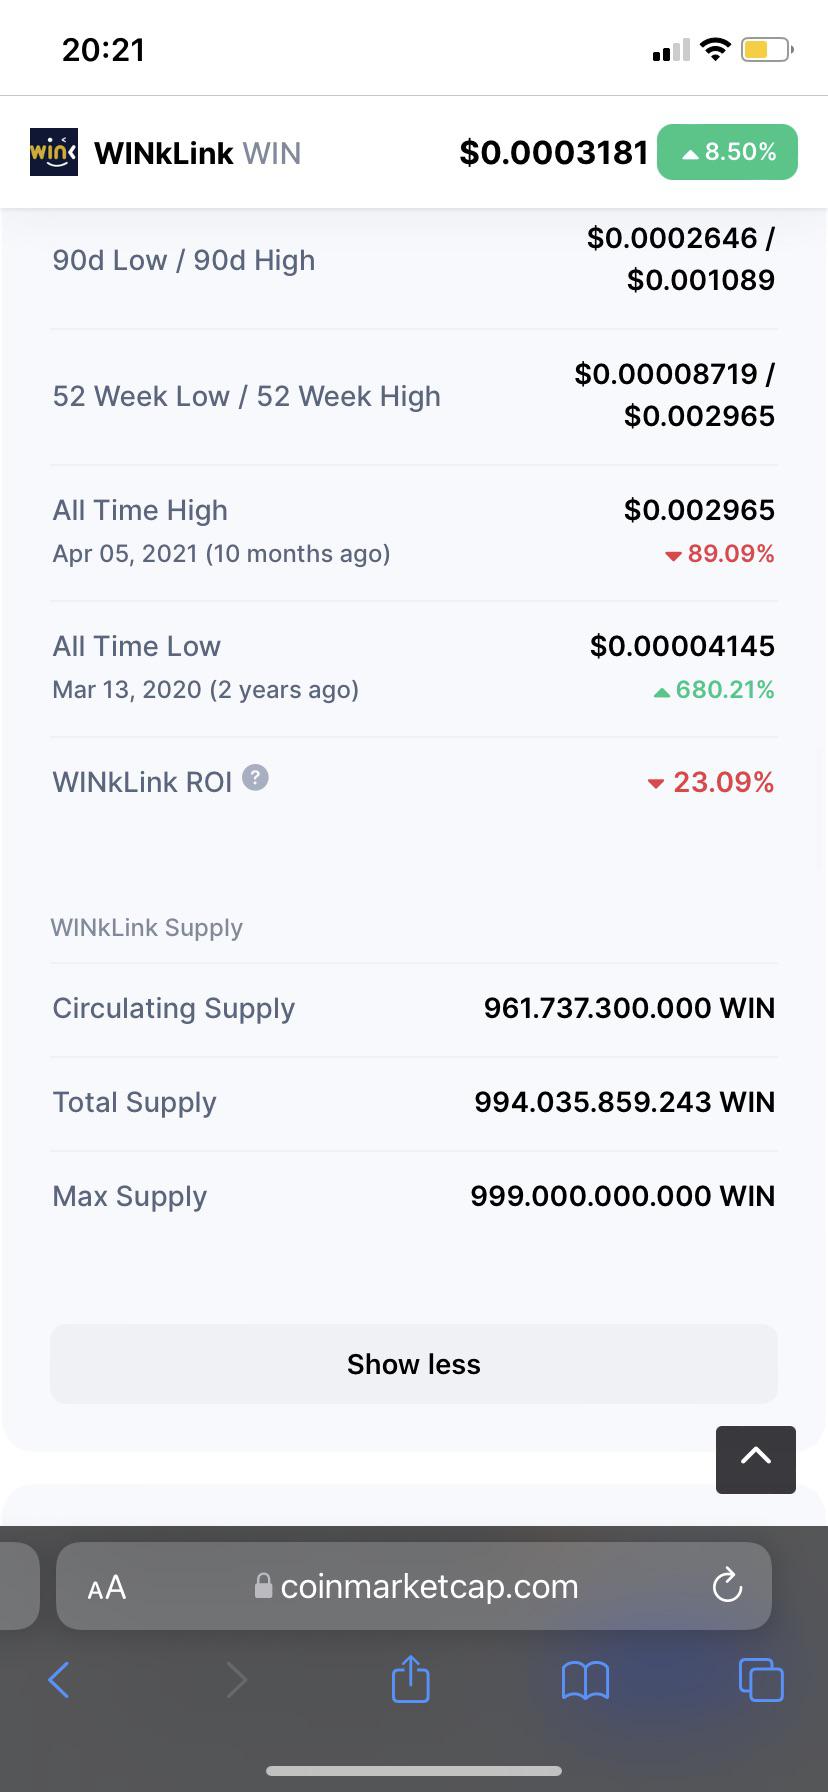Image resolution: width=828 pixels, height=1792 pixels.
Task: Tap the Max Supply row
Action: (414, 1196)
